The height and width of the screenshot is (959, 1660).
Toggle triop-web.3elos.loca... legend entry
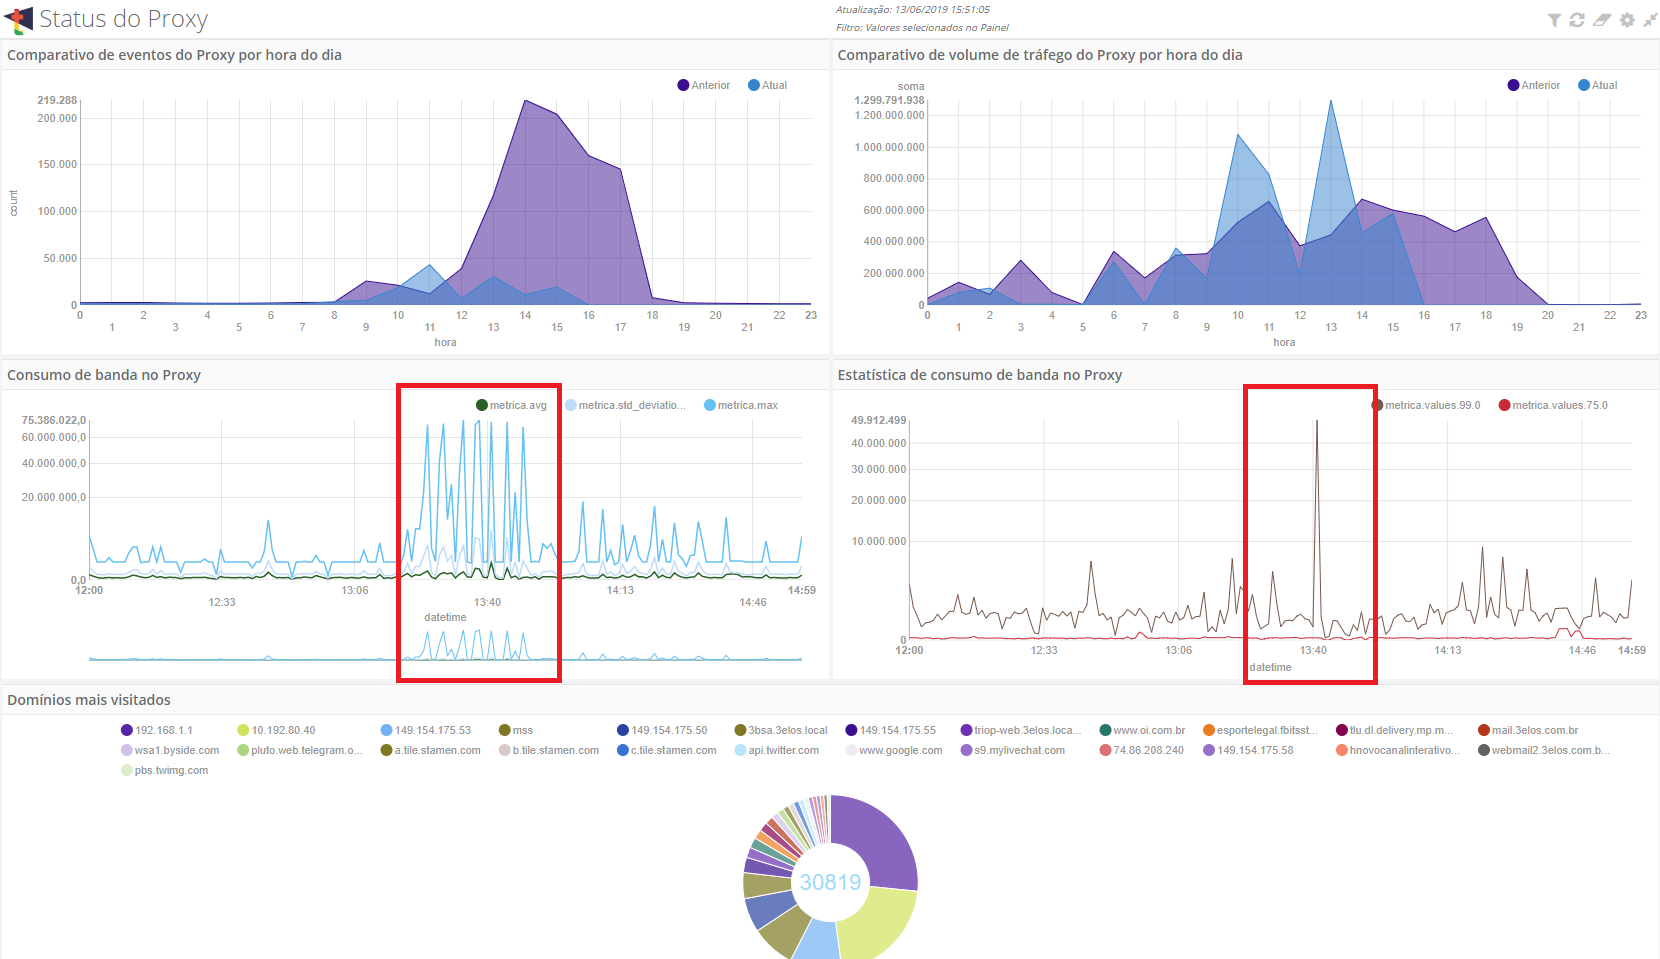pyautogui.click(x=1021, y=730)
